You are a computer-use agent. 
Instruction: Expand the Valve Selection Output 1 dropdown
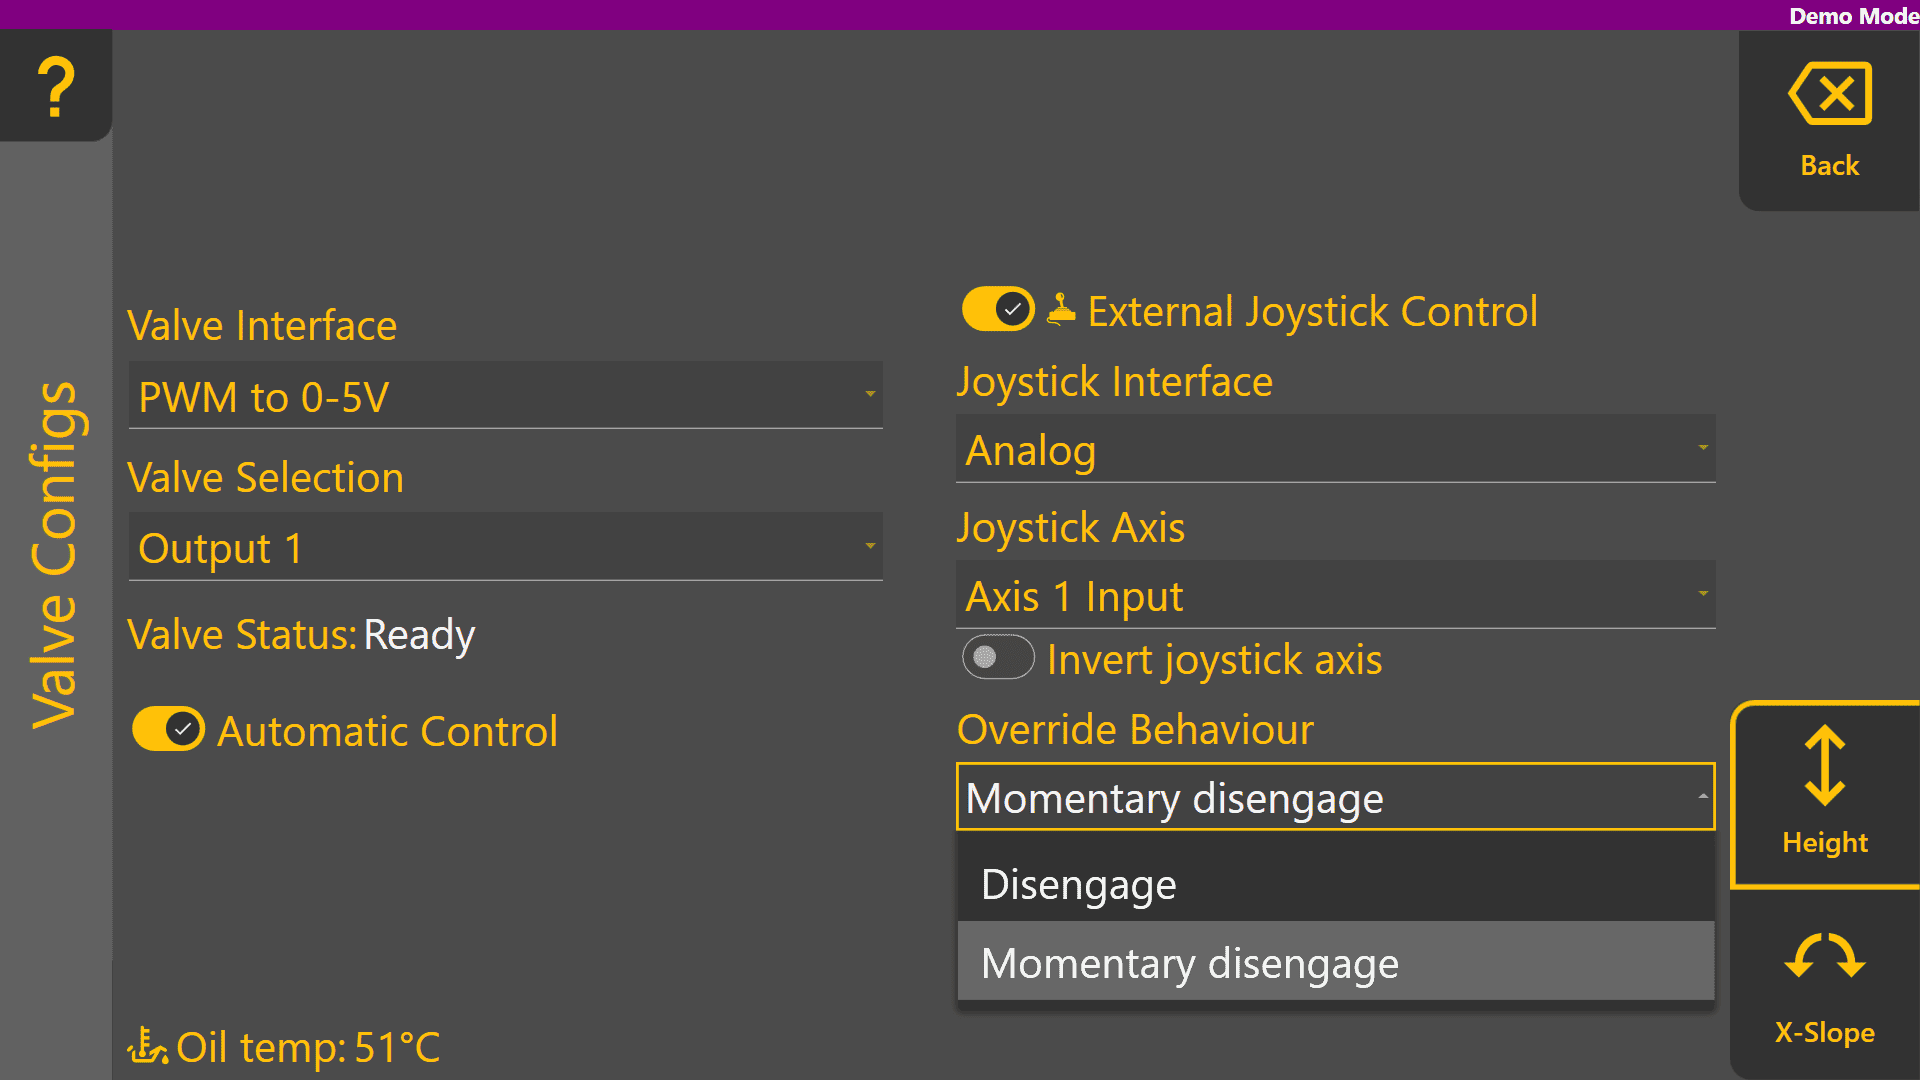(x=505, y=548)
